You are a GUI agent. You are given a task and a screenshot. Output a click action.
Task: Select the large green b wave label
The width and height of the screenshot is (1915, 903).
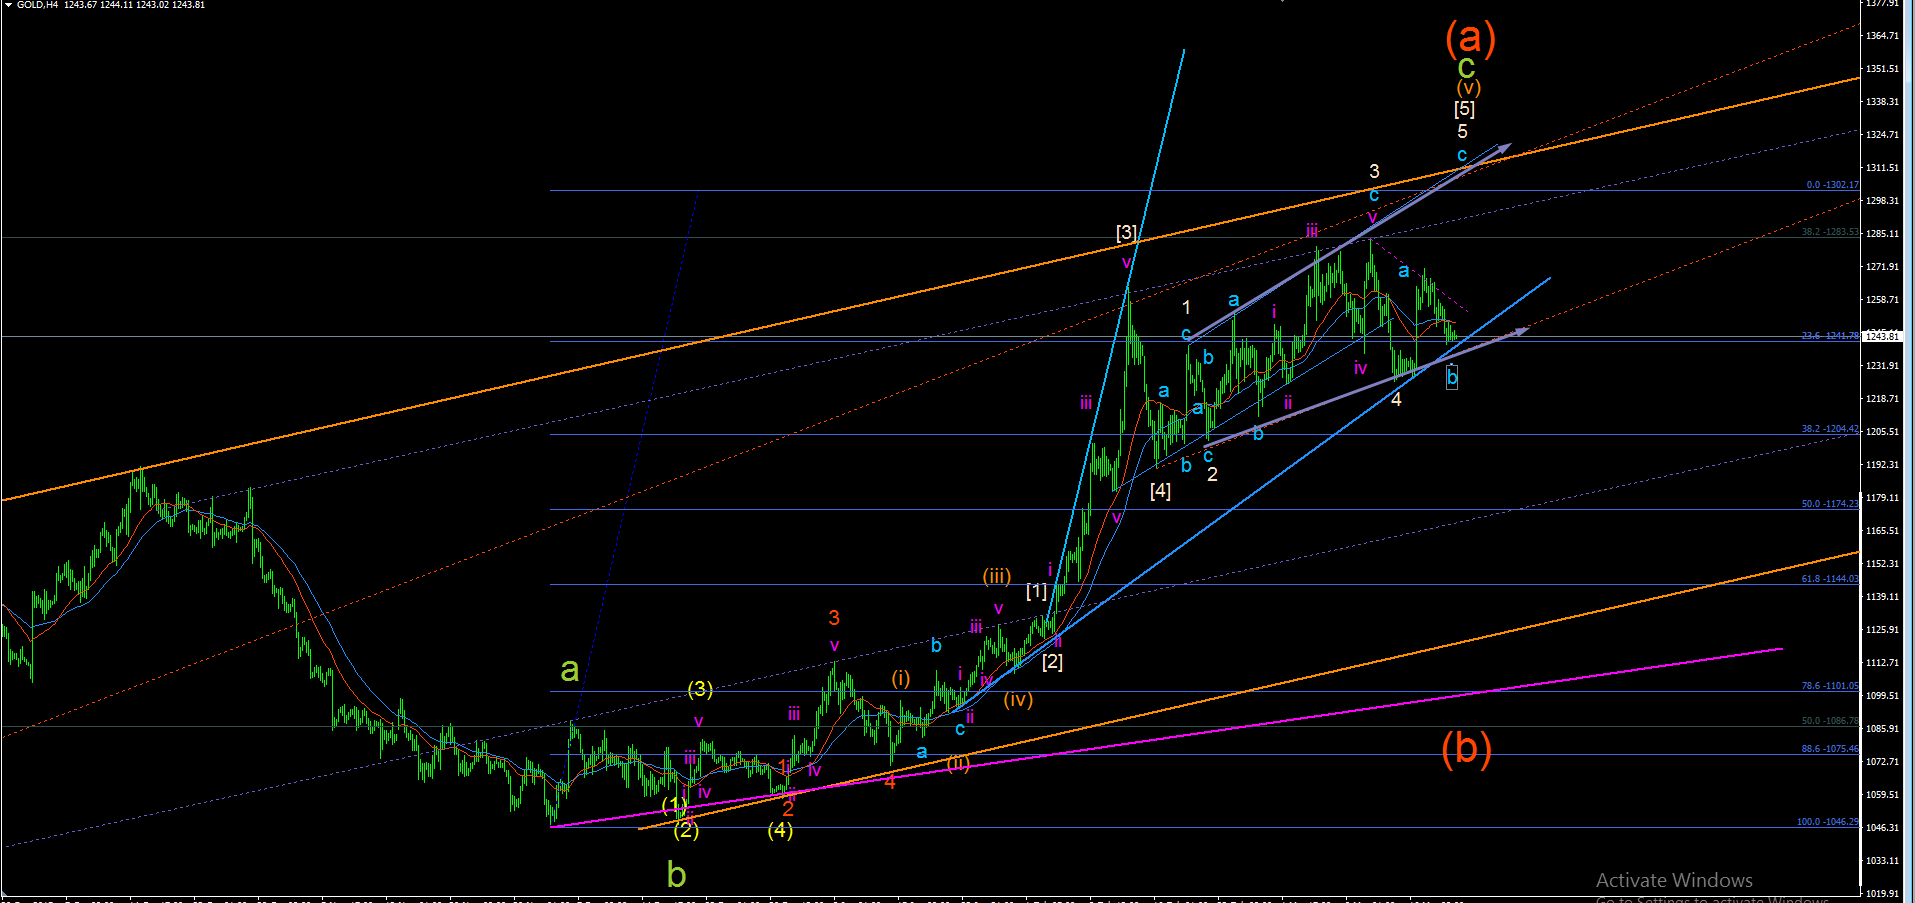(x=676, y=875)
